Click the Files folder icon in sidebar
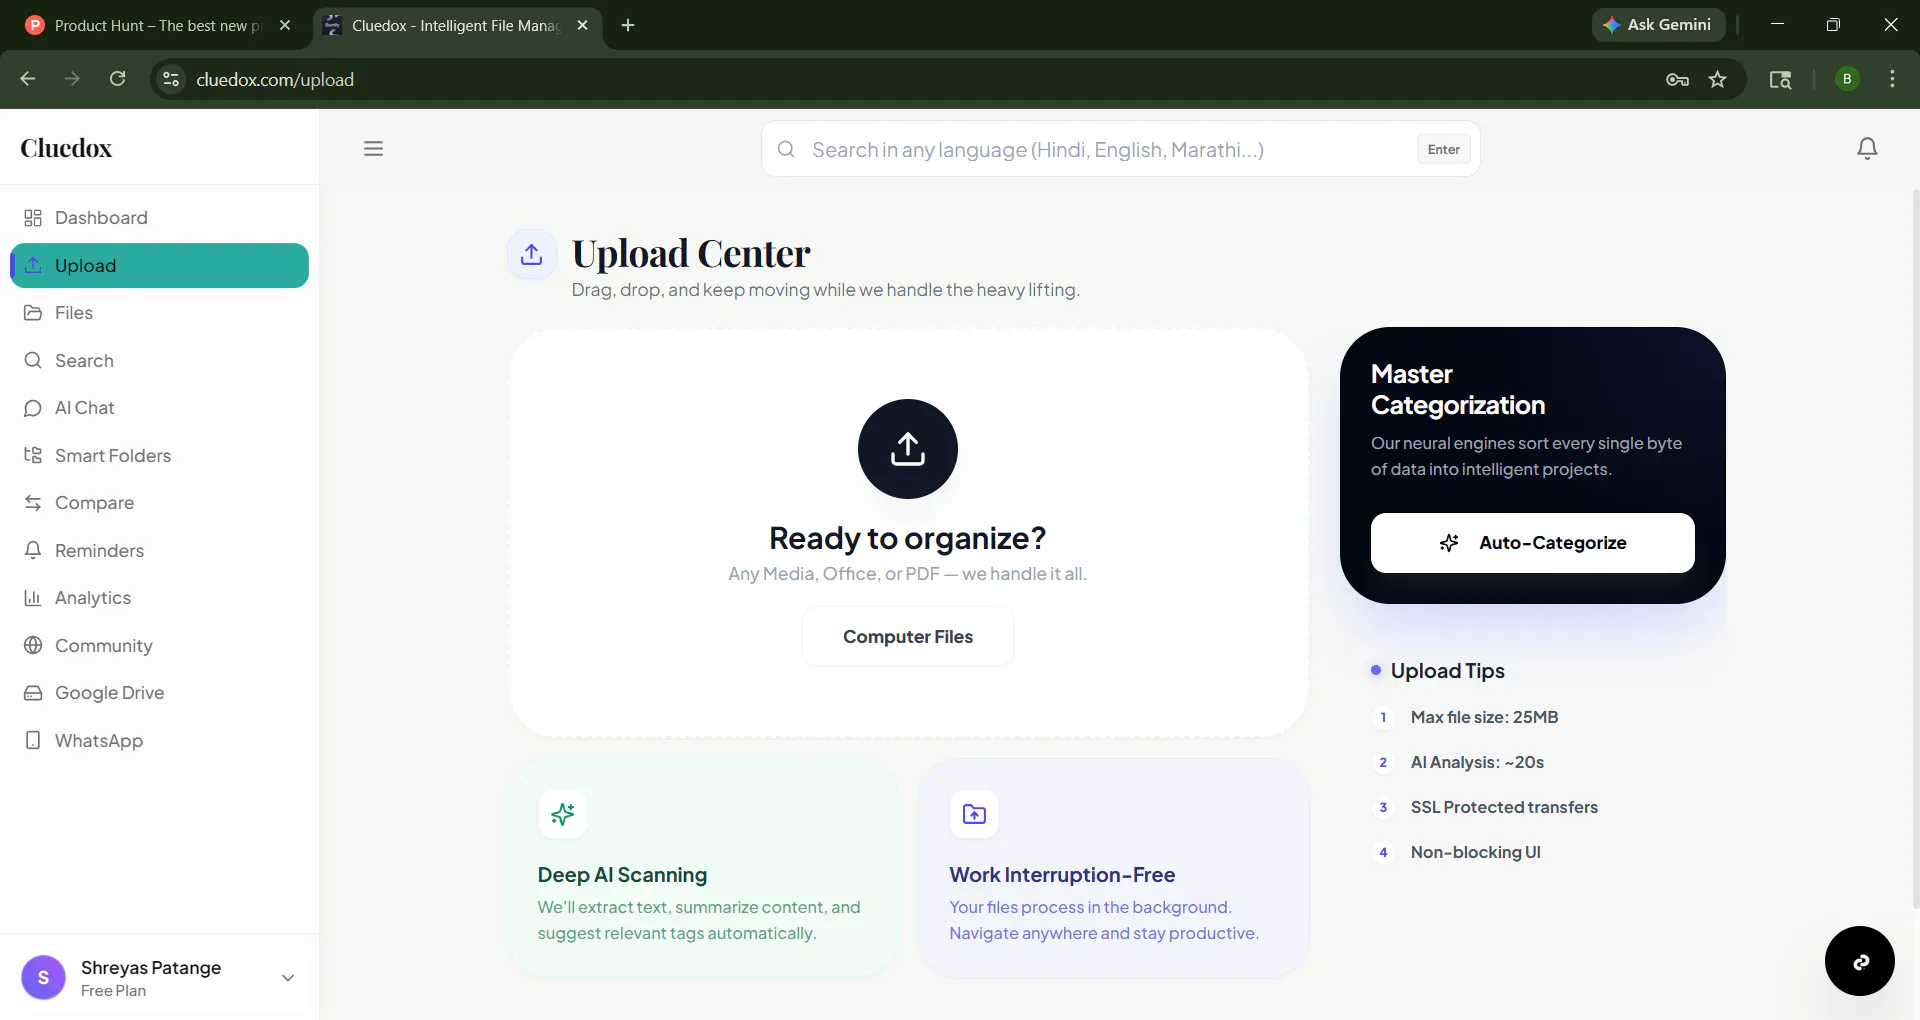This screenshot has width=1920, height=1020. [33, 313]
